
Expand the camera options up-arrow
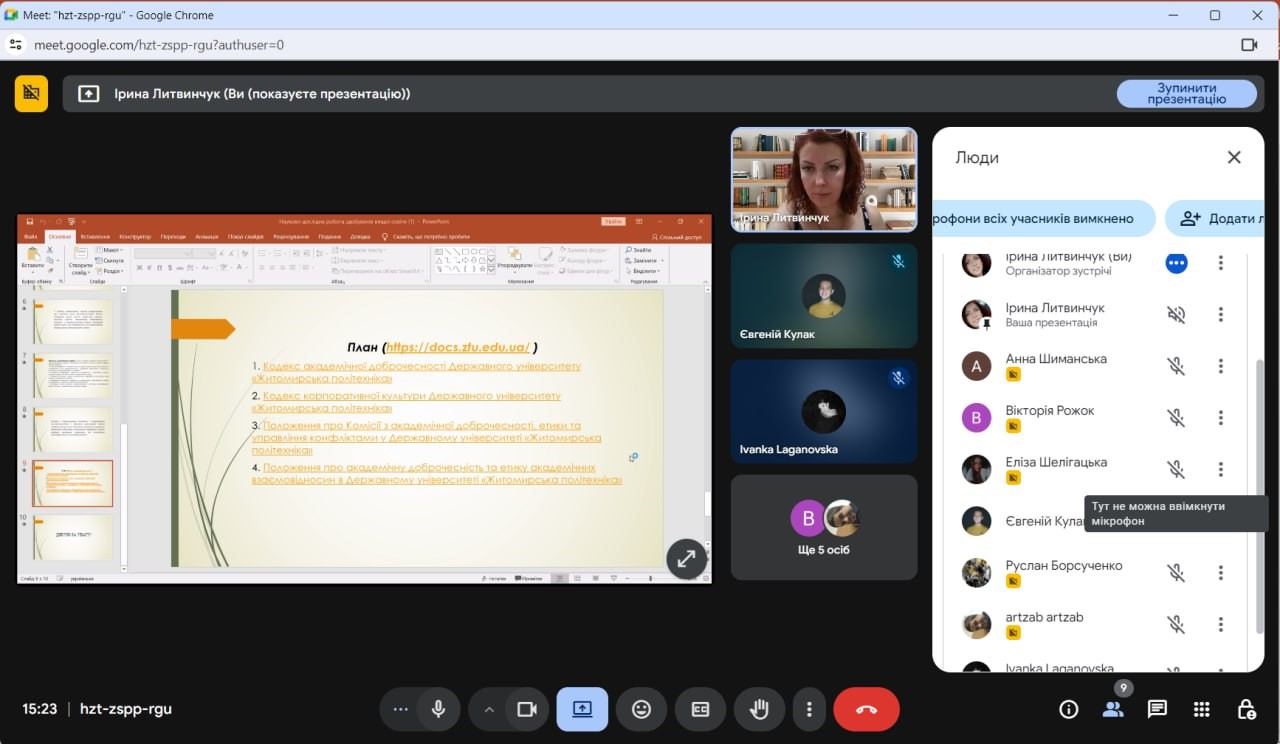(x=489, y=709)
